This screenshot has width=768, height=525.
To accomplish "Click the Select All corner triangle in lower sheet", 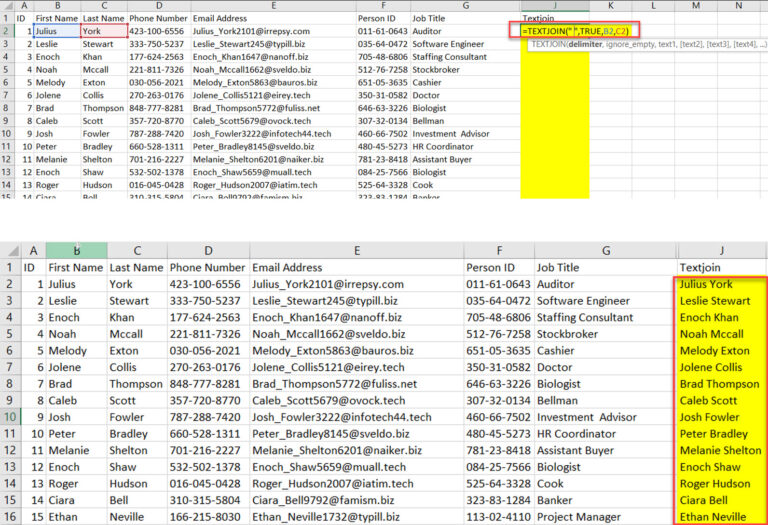I will (x=12, y=251).
